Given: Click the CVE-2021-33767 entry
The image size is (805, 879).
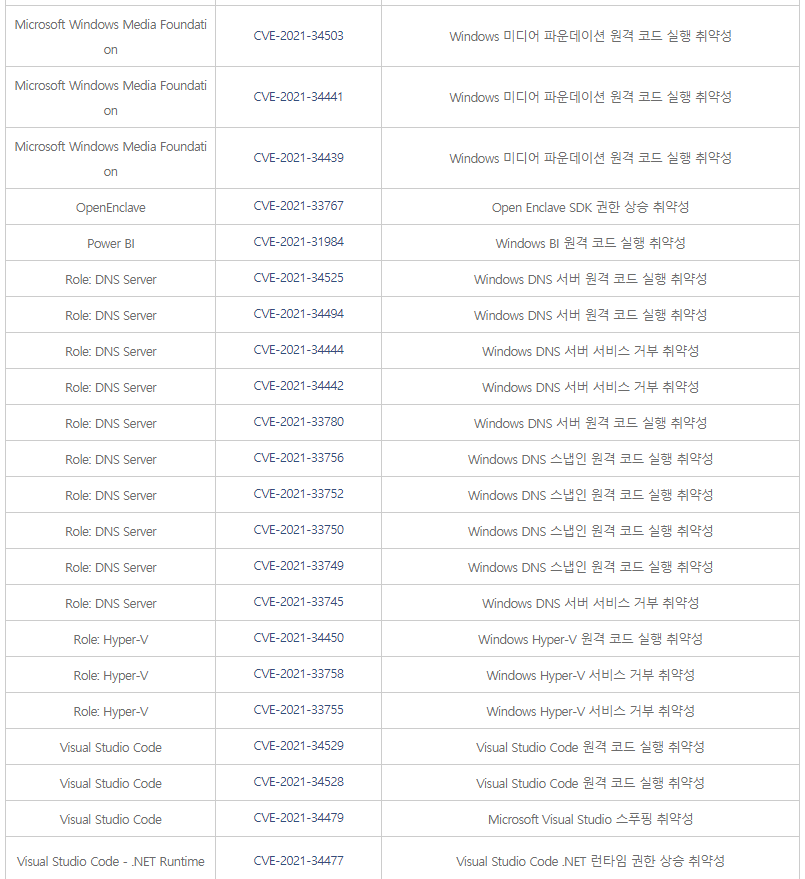Looking at the screenshot, I should pyautogui.click(x=298, y=207).
